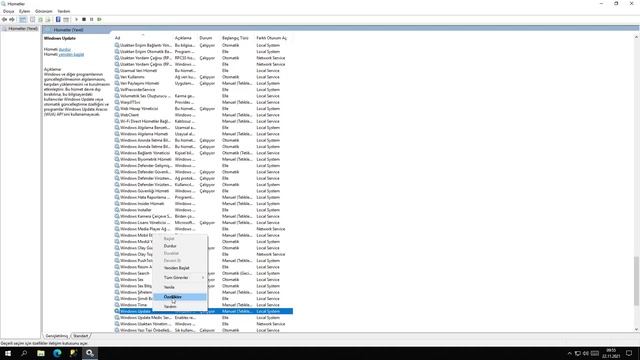Choose Özellikler in the context menu

[x=180, y=297]
